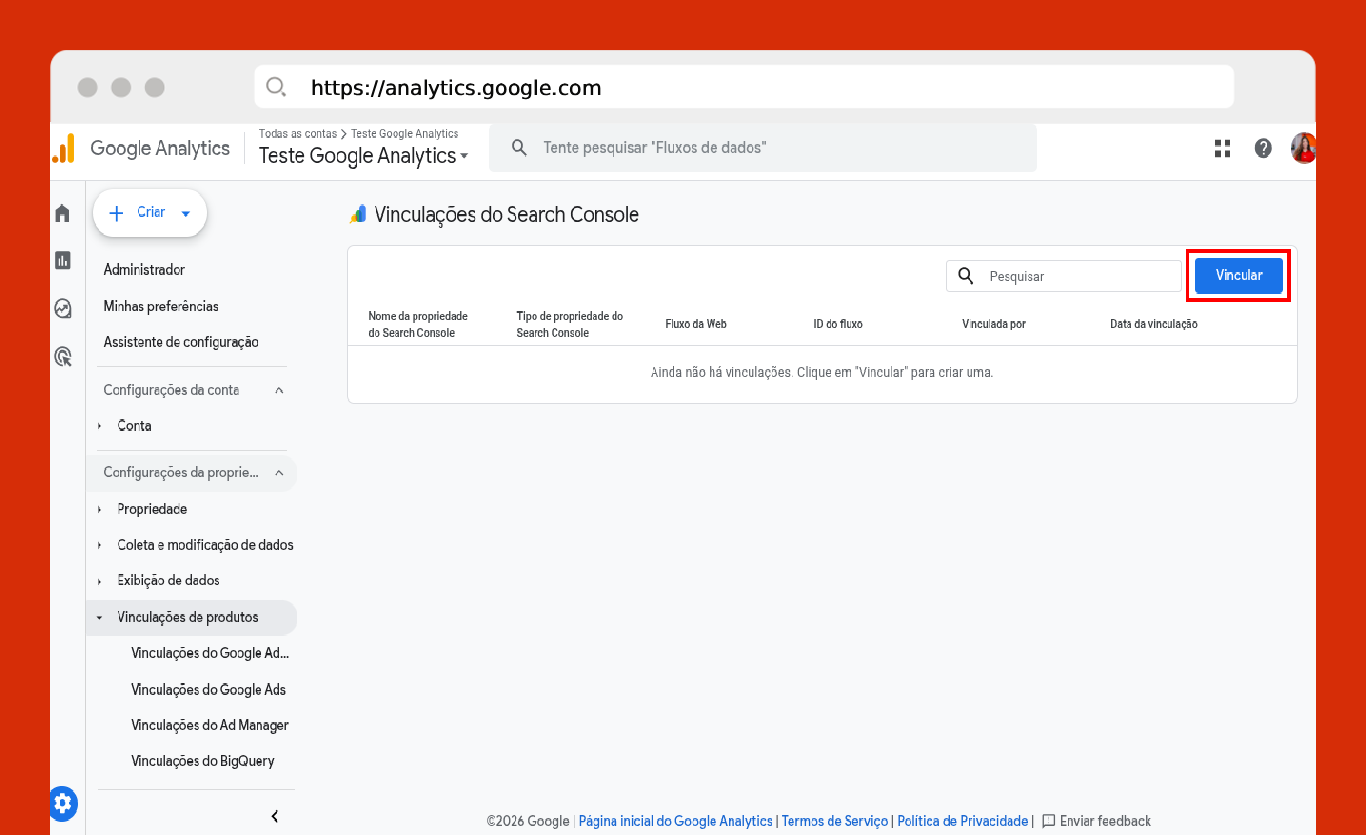Click the Admin gear icon
The image size is (1366, 835).
click(x=63, y=802)
